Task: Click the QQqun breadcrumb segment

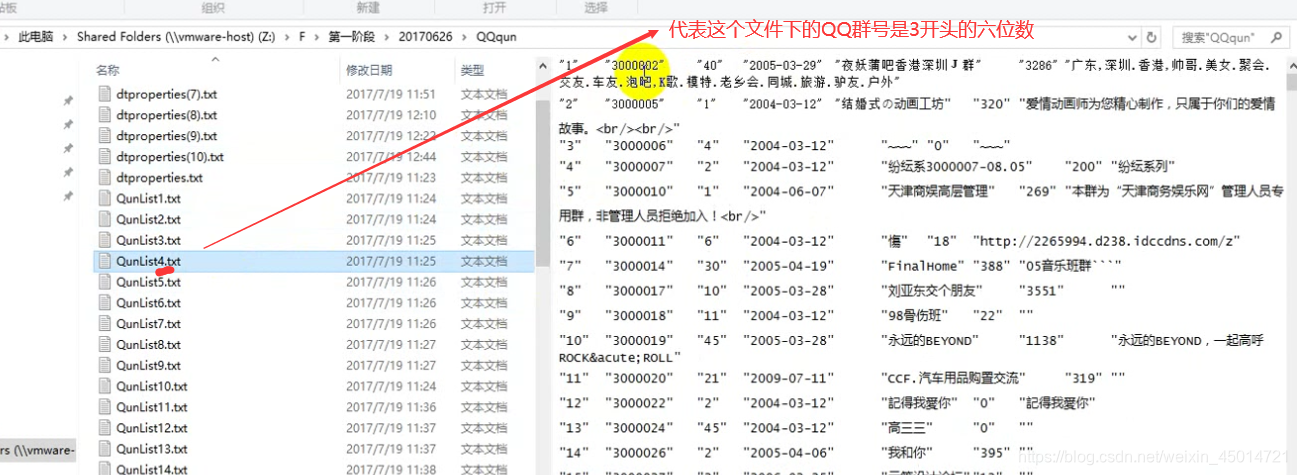Action: coord(496,37)
